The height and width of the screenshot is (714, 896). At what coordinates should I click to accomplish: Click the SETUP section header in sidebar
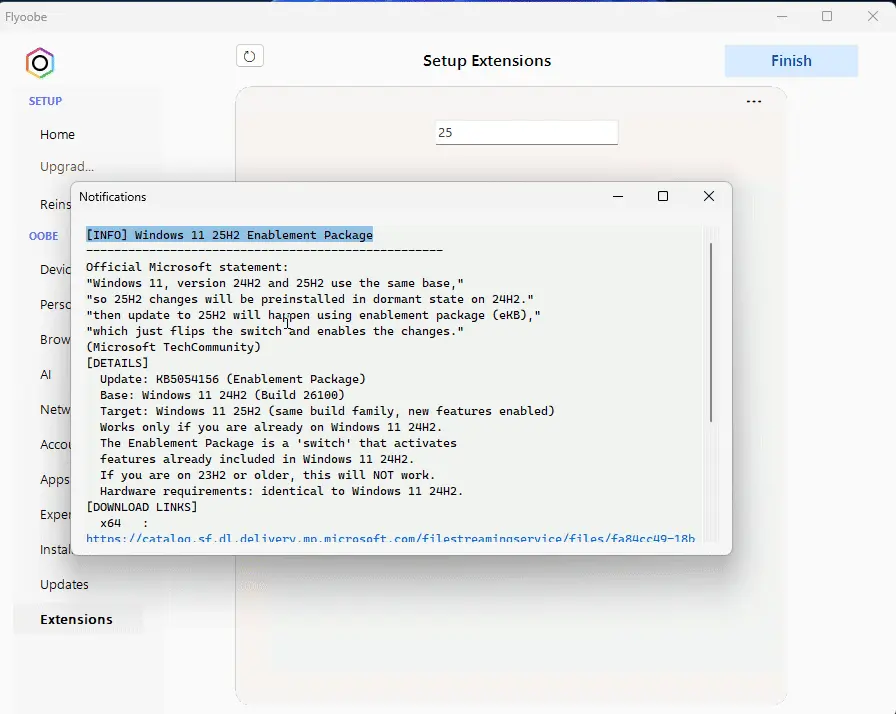coord(45,101)
